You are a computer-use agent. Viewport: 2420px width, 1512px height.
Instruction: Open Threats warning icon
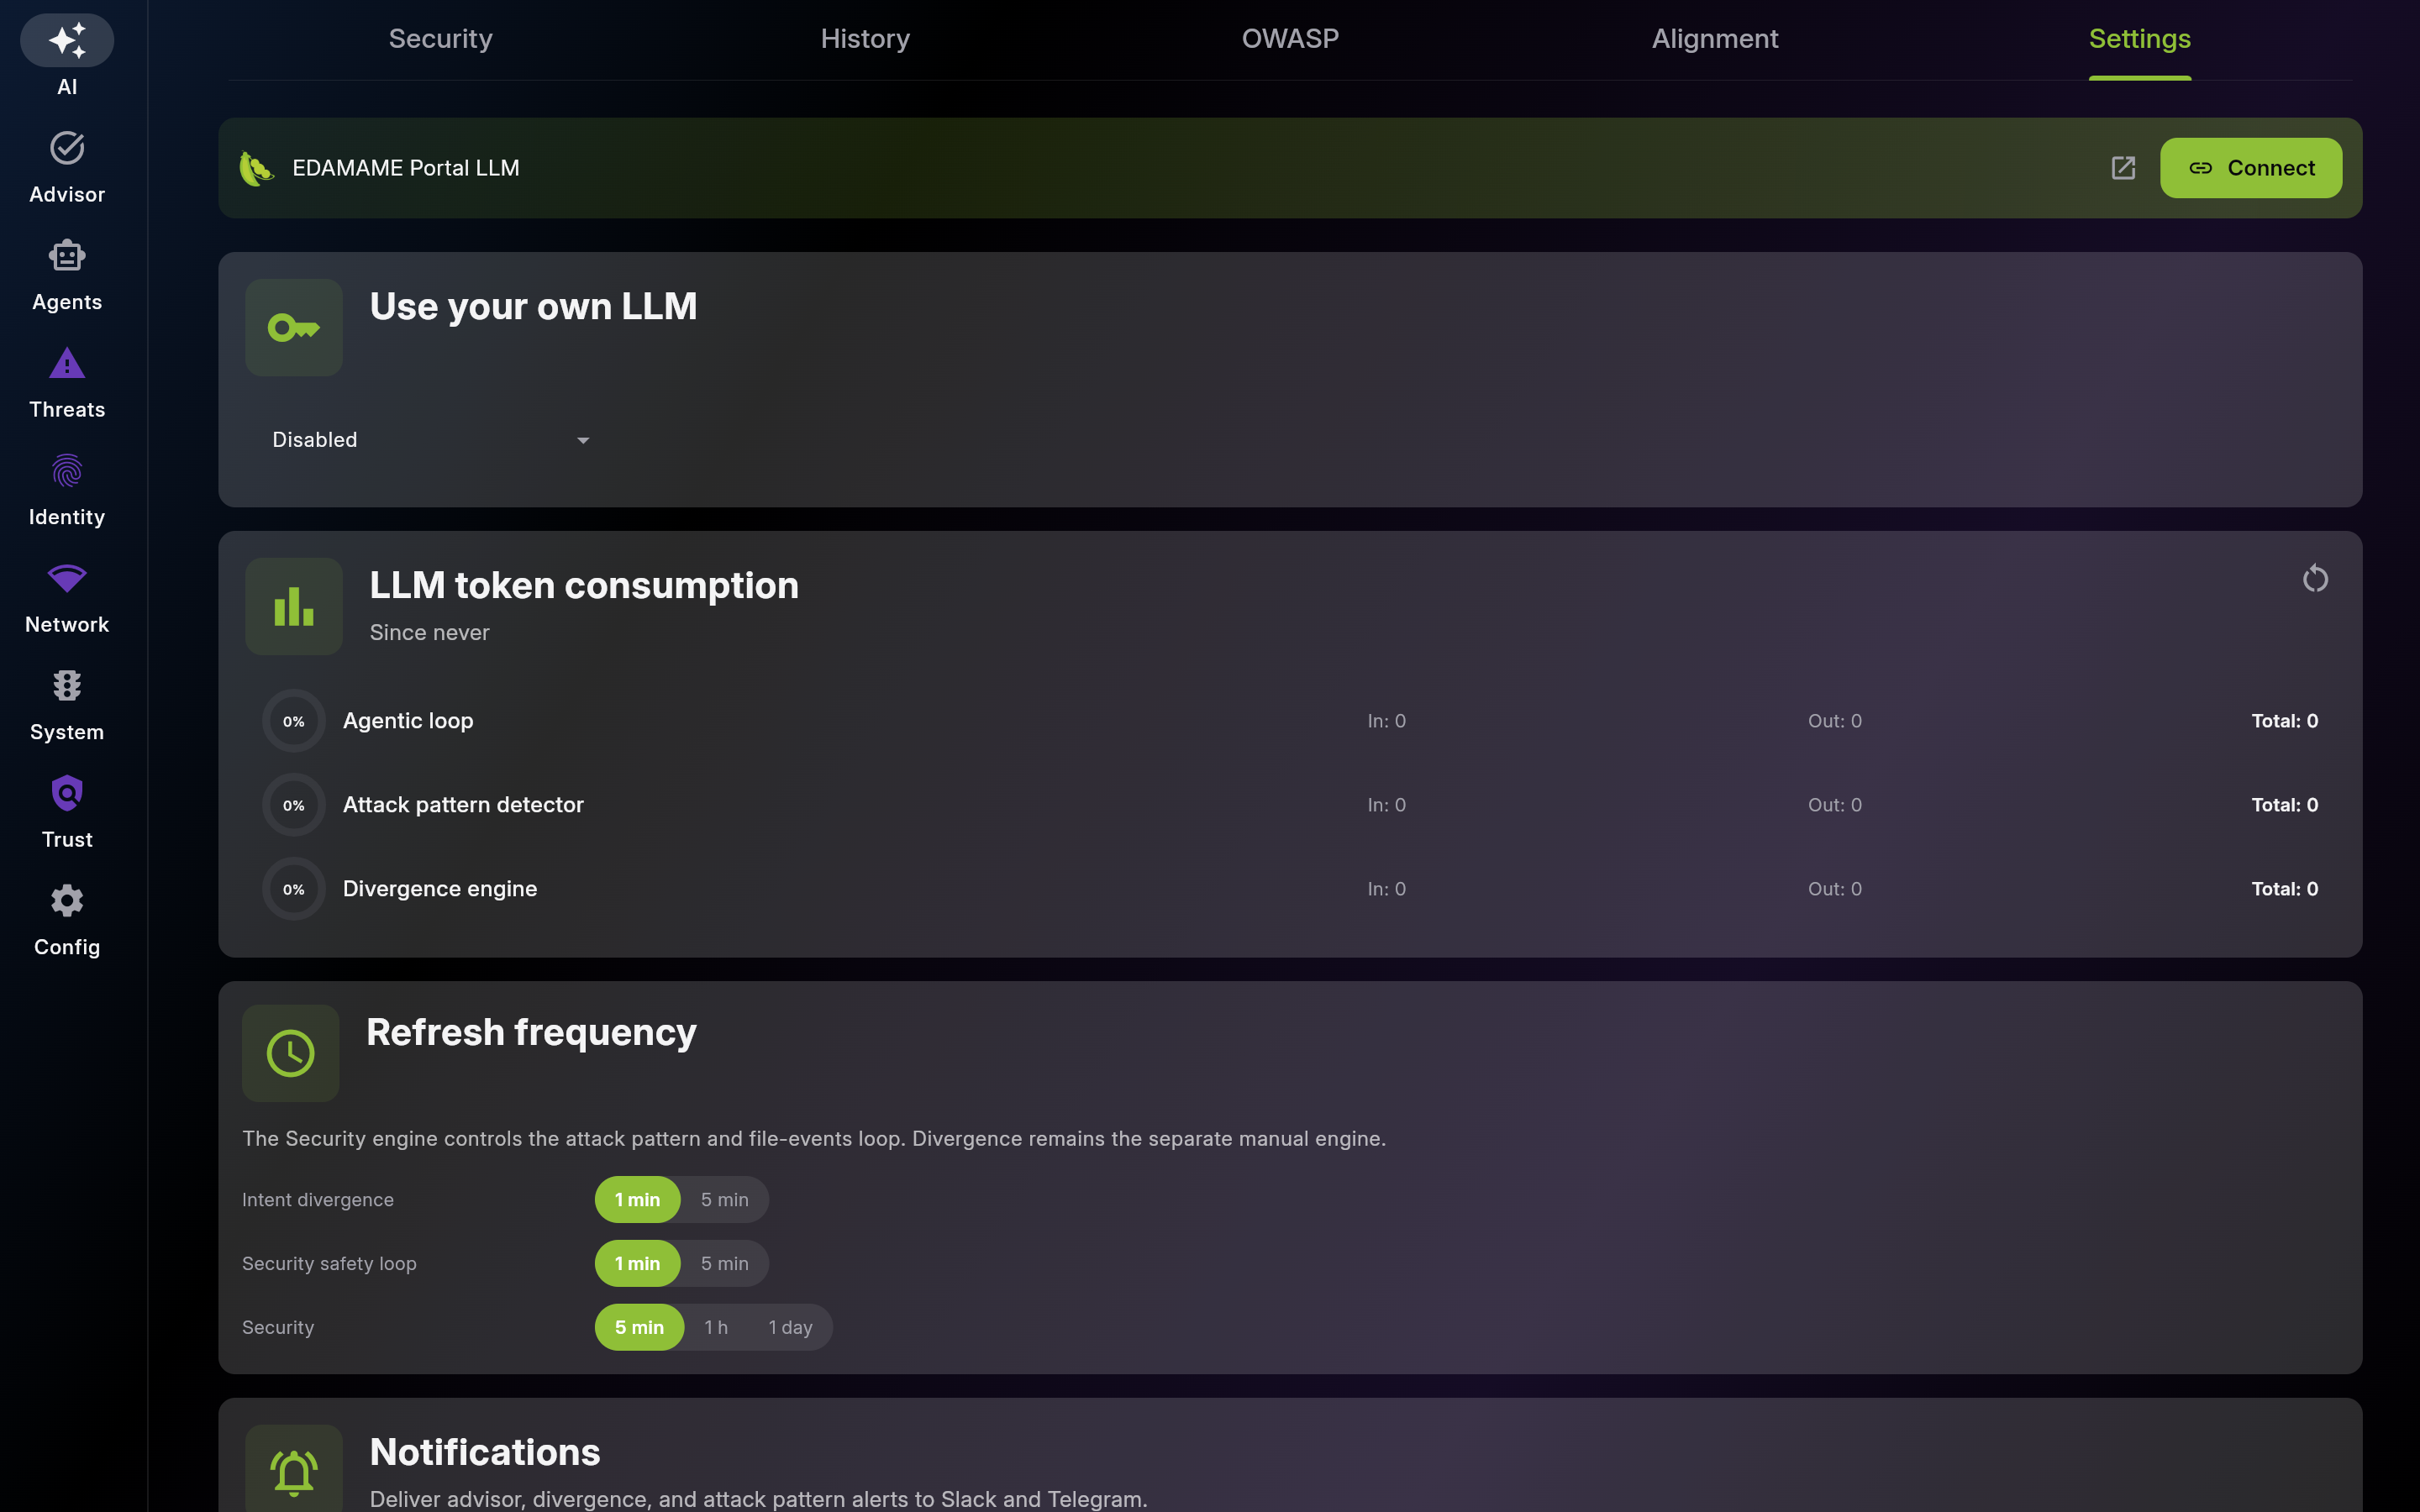pyautogui.click(x=67, y=363)
